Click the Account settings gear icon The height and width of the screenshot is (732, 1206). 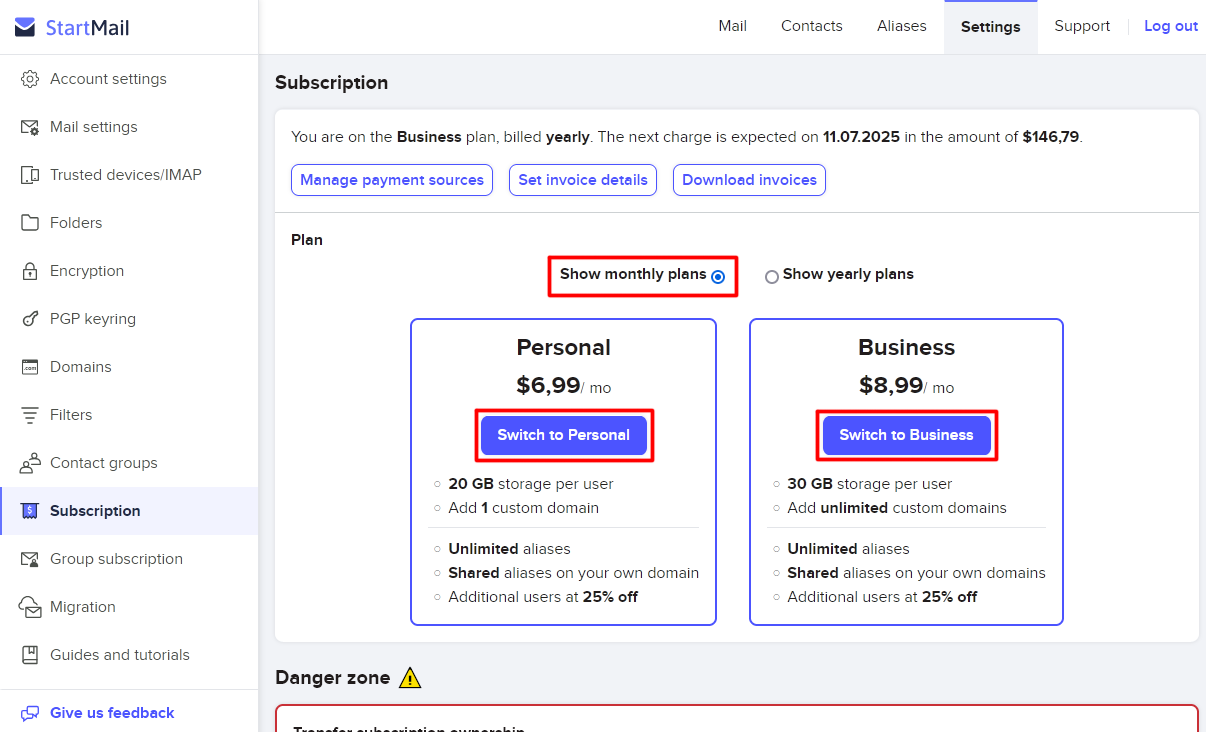pyautogui.click(x=30, y=79)
